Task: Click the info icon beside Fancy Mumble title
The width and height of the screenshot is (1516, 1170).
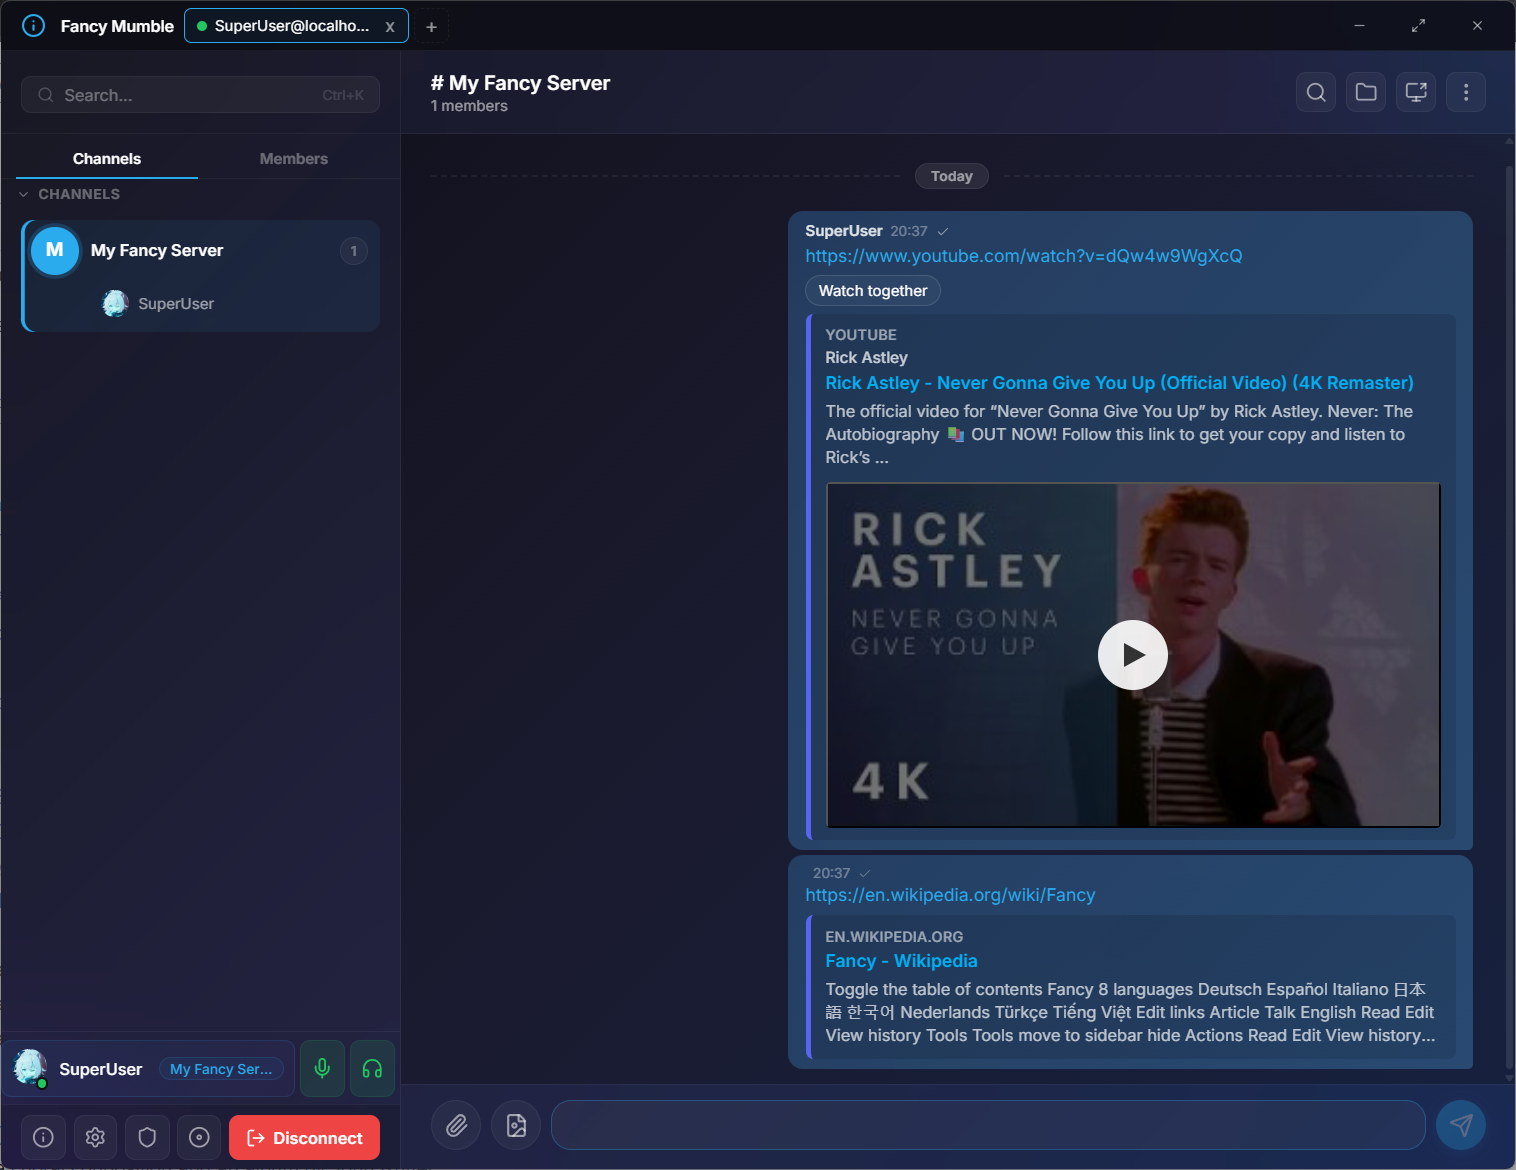Action: (x=33, y=26)
